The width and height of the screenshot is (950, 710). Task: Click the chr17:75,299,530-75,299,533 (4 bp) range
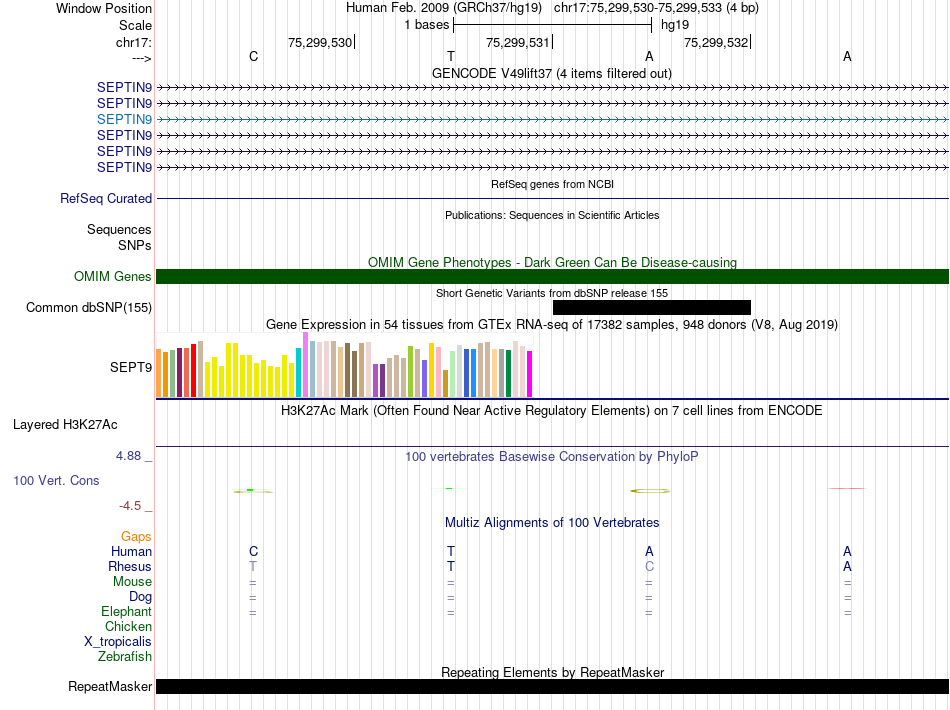coord(656,8)
